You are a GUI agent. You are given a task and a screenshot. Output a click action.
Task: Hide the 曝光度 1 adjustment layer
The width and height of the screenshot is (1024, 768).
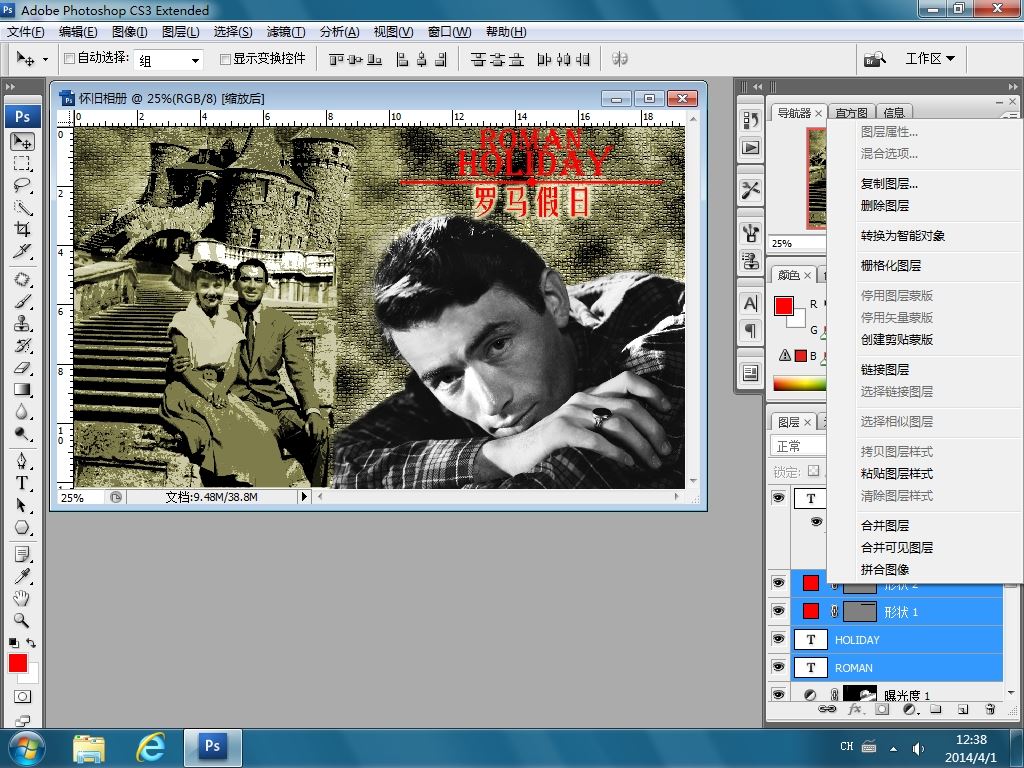pos(778,694)
